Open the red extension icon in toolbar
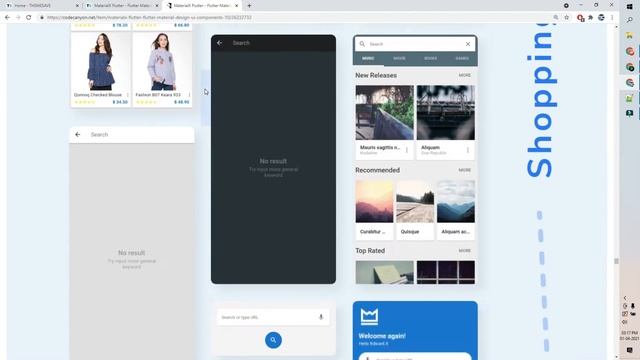Screen dimensions: 640x360 (x=580, y=18)
